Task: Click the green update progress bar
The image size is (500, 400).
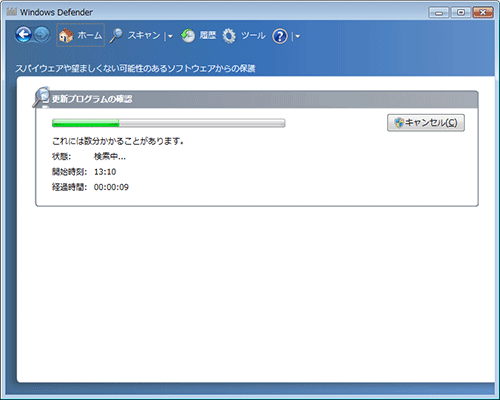Action: click(x=169, y=123)
